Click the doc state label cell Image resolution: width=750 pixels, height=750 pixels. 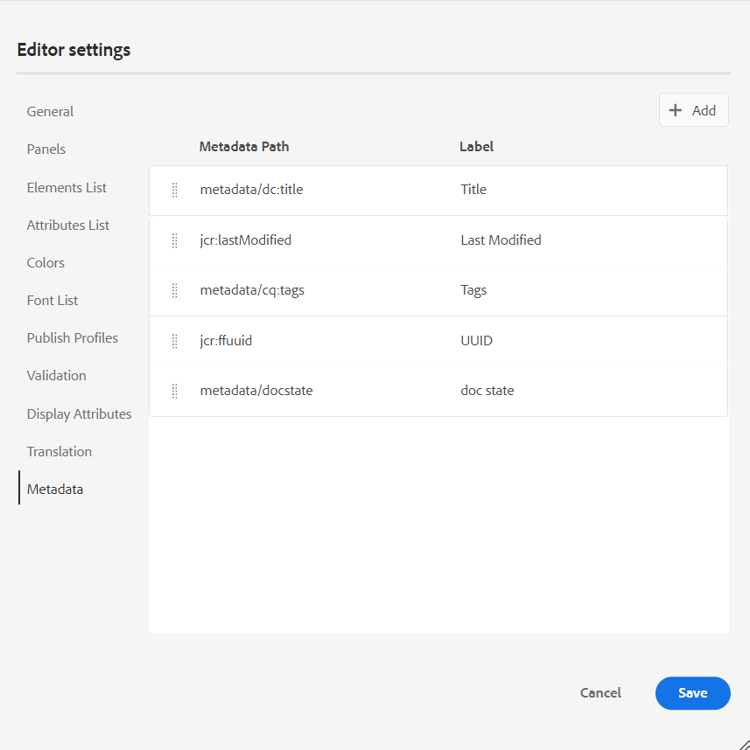487,391
